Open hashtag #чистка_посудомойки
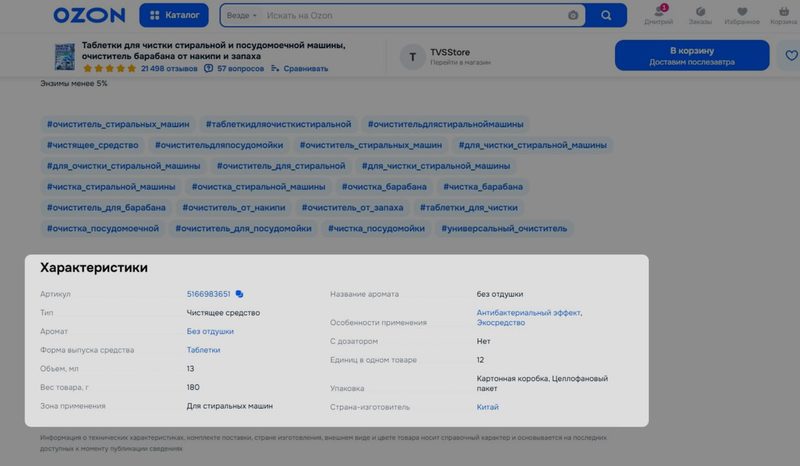This screenshot has width=800, height=466. [x=376, y=229]
